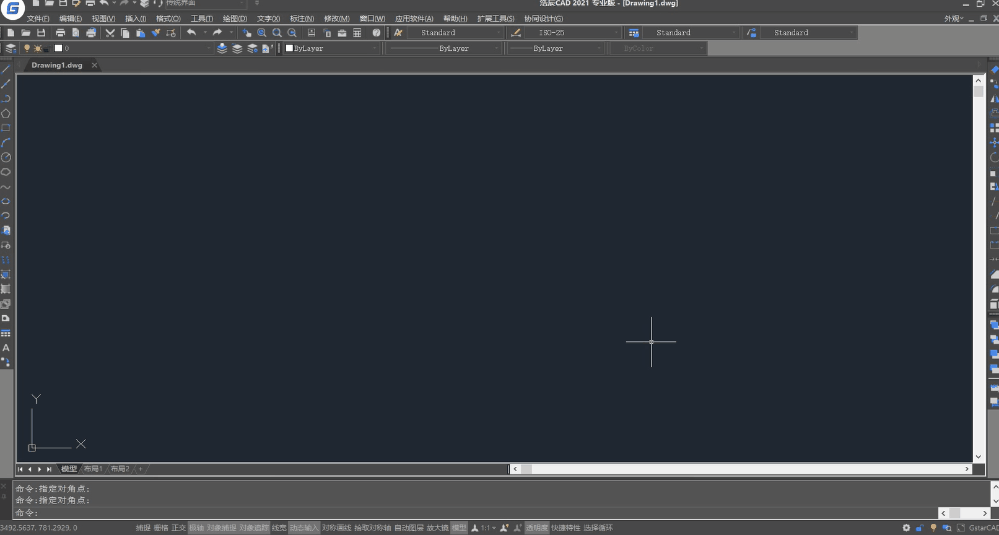Image resolution: width=999 pixels, height=535 pixels.
Task: Click 快捷特性 in the status bar
Action: click(566, 528)
